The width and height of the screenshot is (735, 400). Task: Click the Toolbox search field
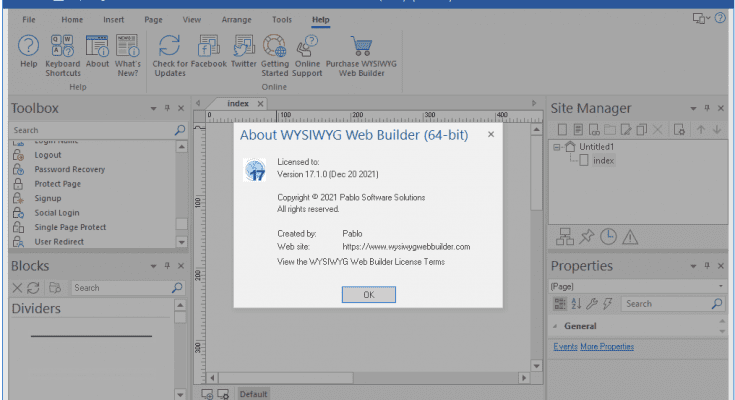point(93,130)
